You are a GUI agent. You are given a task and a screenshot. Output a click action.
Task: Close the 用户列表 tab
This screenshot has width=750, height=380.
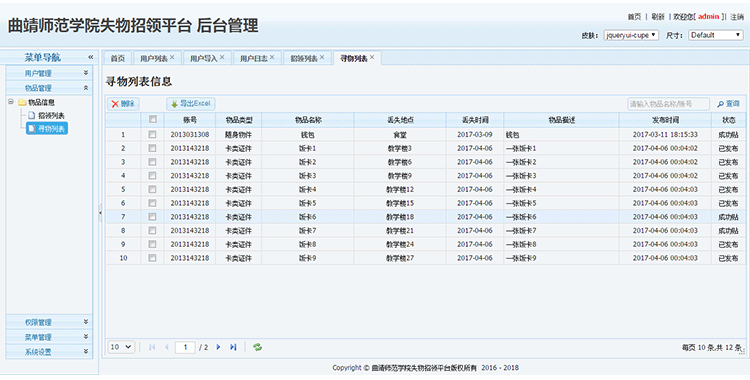(x=172, y=57)
